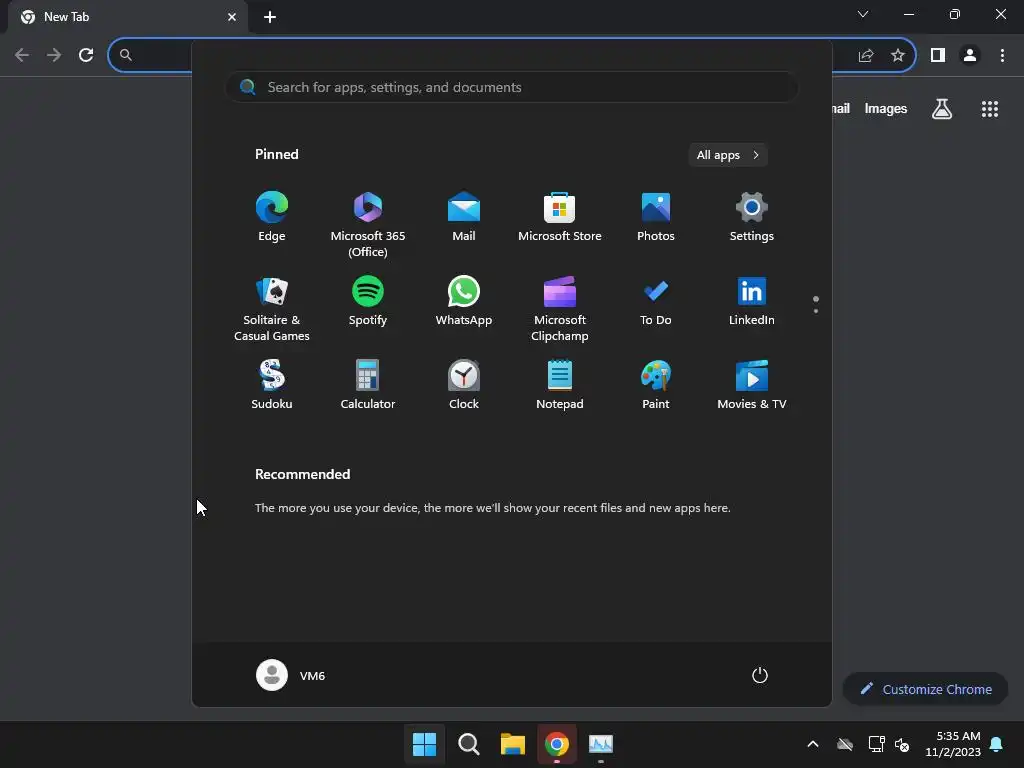The width and height of the screenshot is (1024, 768).
Task: Open the notification bell
Action: tap(997, 744)
